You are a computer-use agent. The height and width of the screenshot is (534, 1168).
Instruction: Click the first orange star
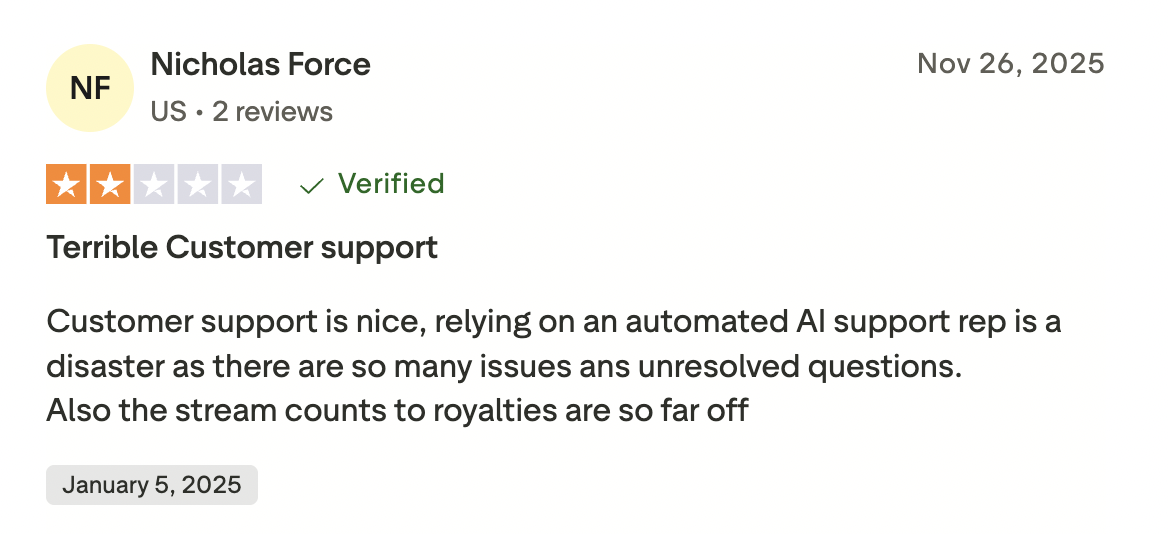click(67, 185)
